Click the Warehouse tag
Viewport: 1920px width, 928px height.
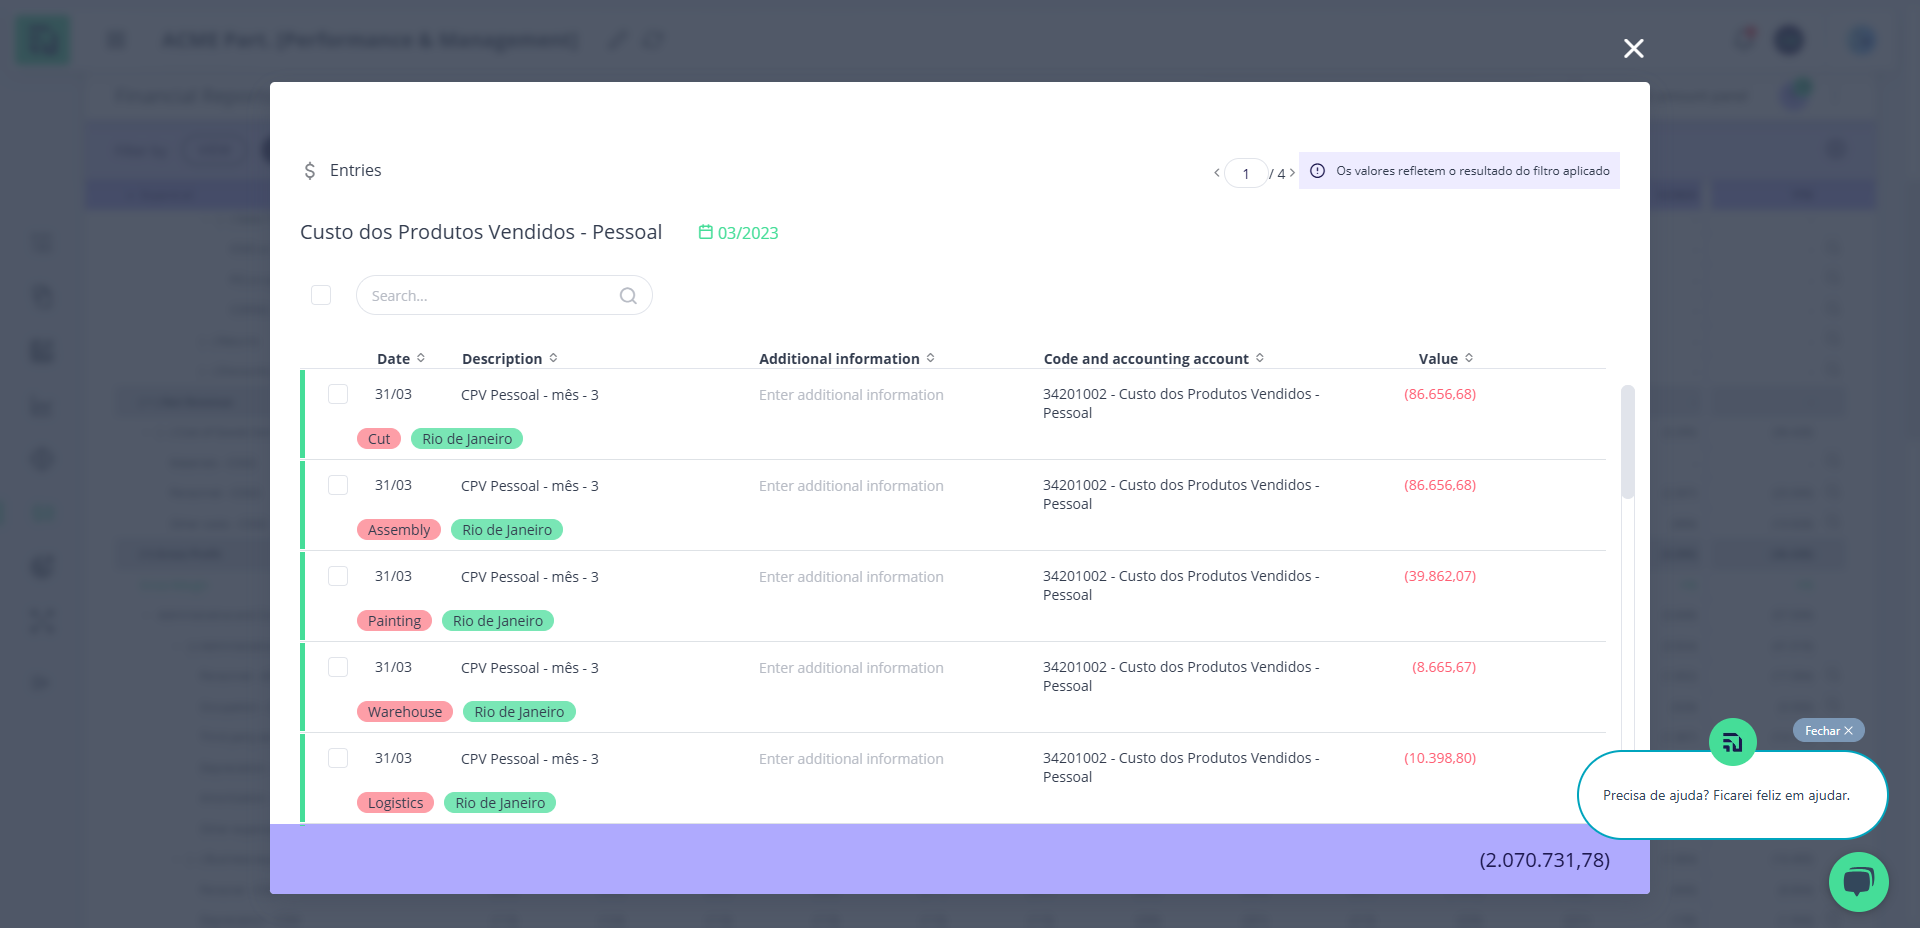point(405,712)
